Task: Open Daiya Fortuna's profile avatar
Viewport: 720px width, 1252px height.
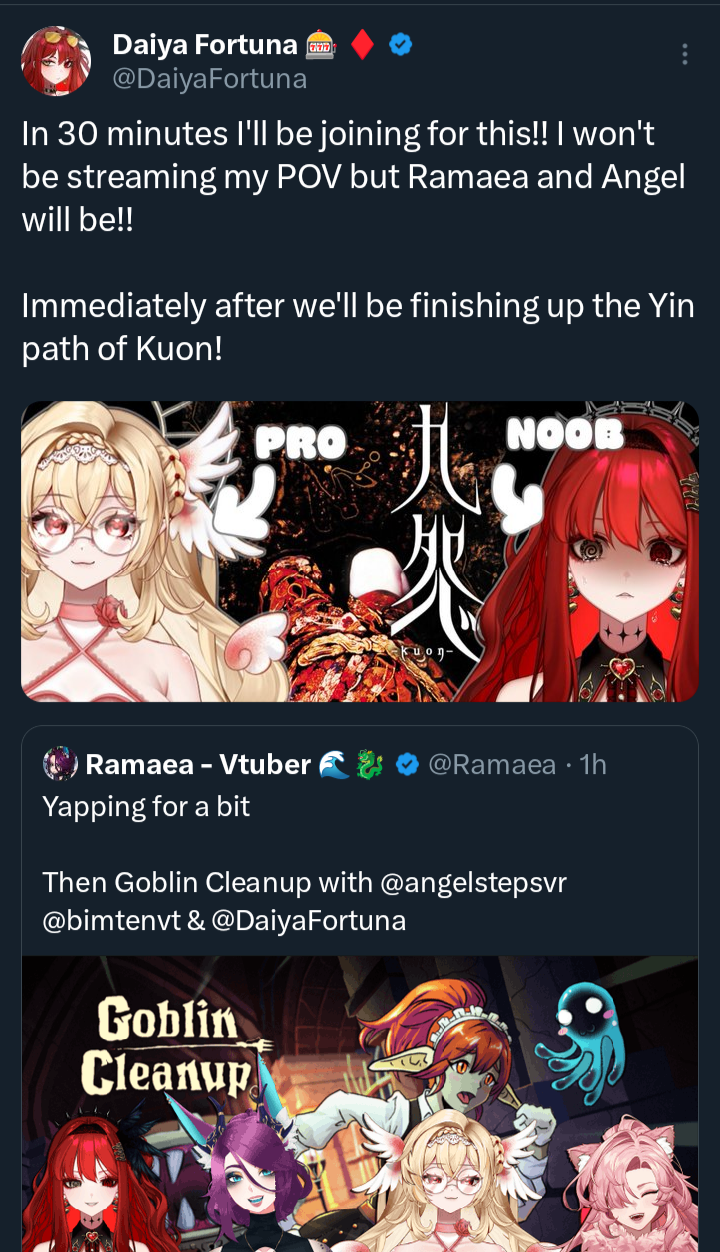Action: (x=56, y=61)
